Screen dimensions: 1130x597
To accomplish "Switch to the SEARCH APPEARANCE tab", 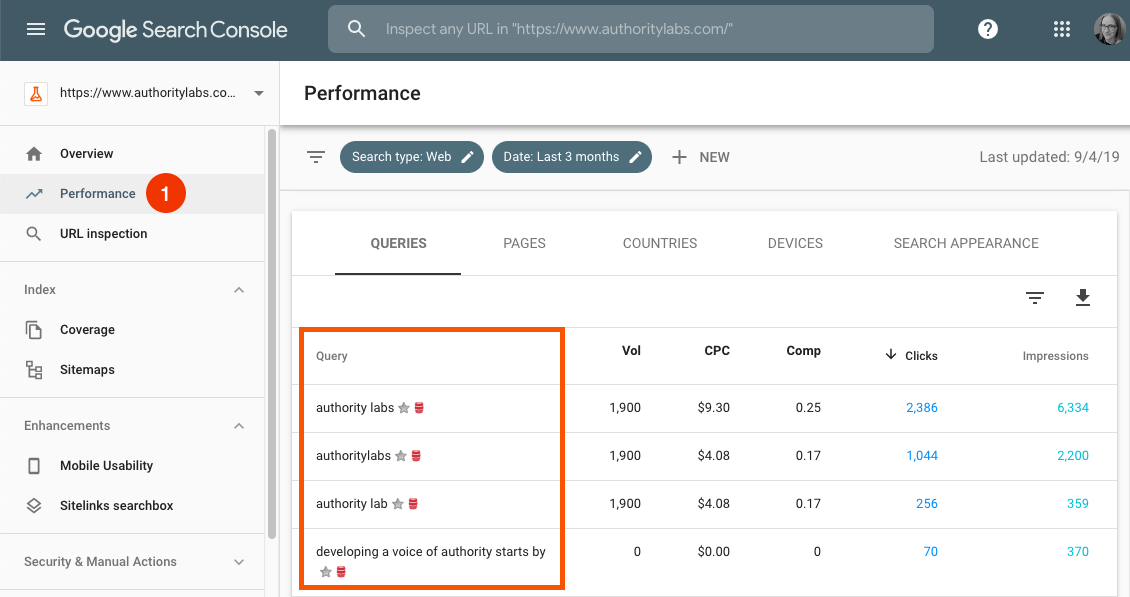I will click(966, 244).
